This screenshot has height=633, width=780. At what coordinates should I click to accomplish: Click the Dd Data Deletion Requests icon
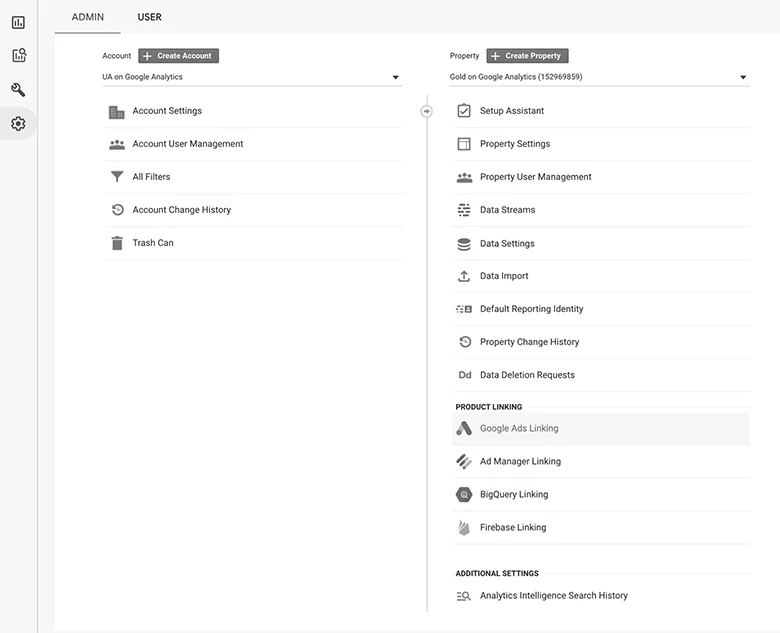pos(465,375)
